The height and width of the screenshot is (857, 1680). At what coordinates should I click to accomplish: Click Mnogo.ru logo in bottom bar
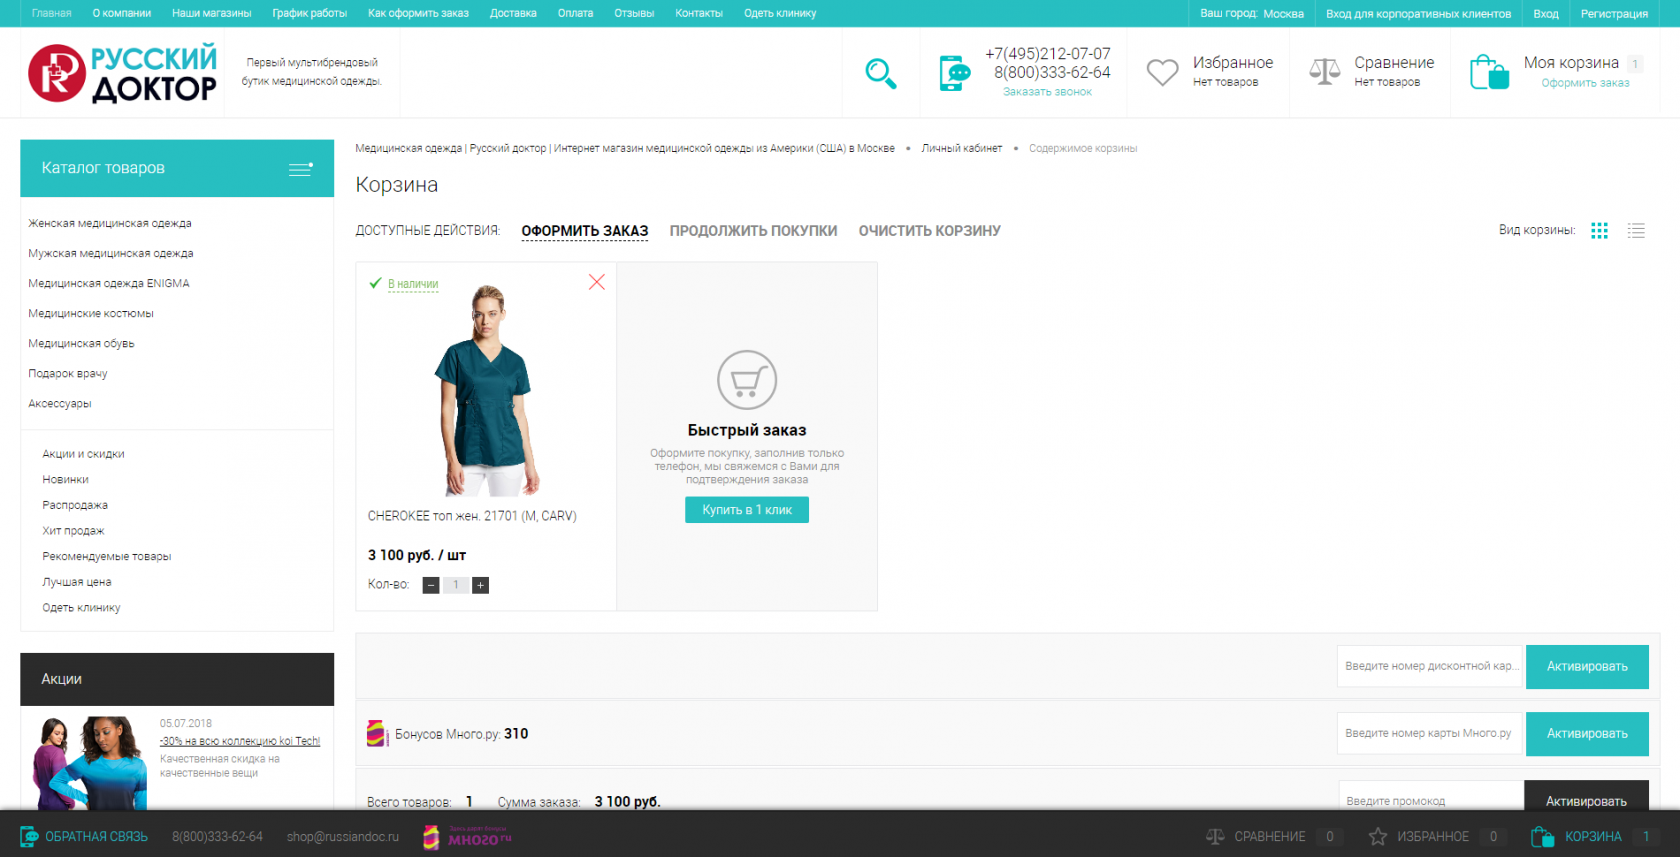tap(467, 837)
